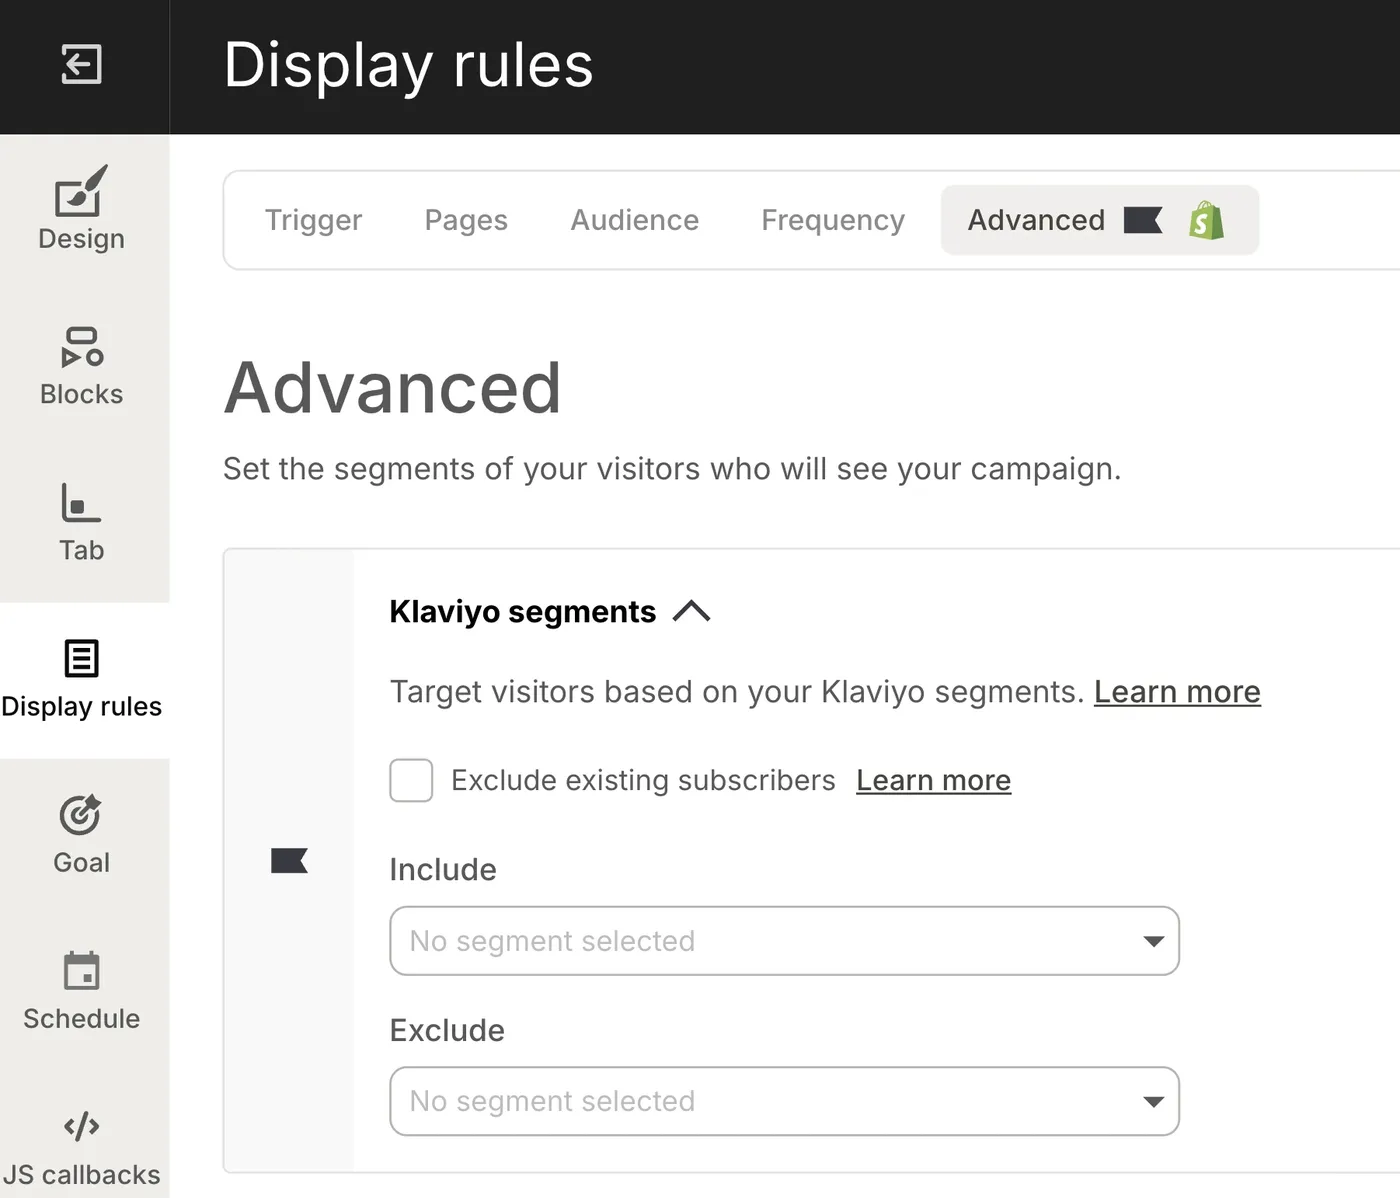The height and width of the screenshot is (1198, 1400).
Task: Open the Exclude segment dropdown
Action: 784,1101
